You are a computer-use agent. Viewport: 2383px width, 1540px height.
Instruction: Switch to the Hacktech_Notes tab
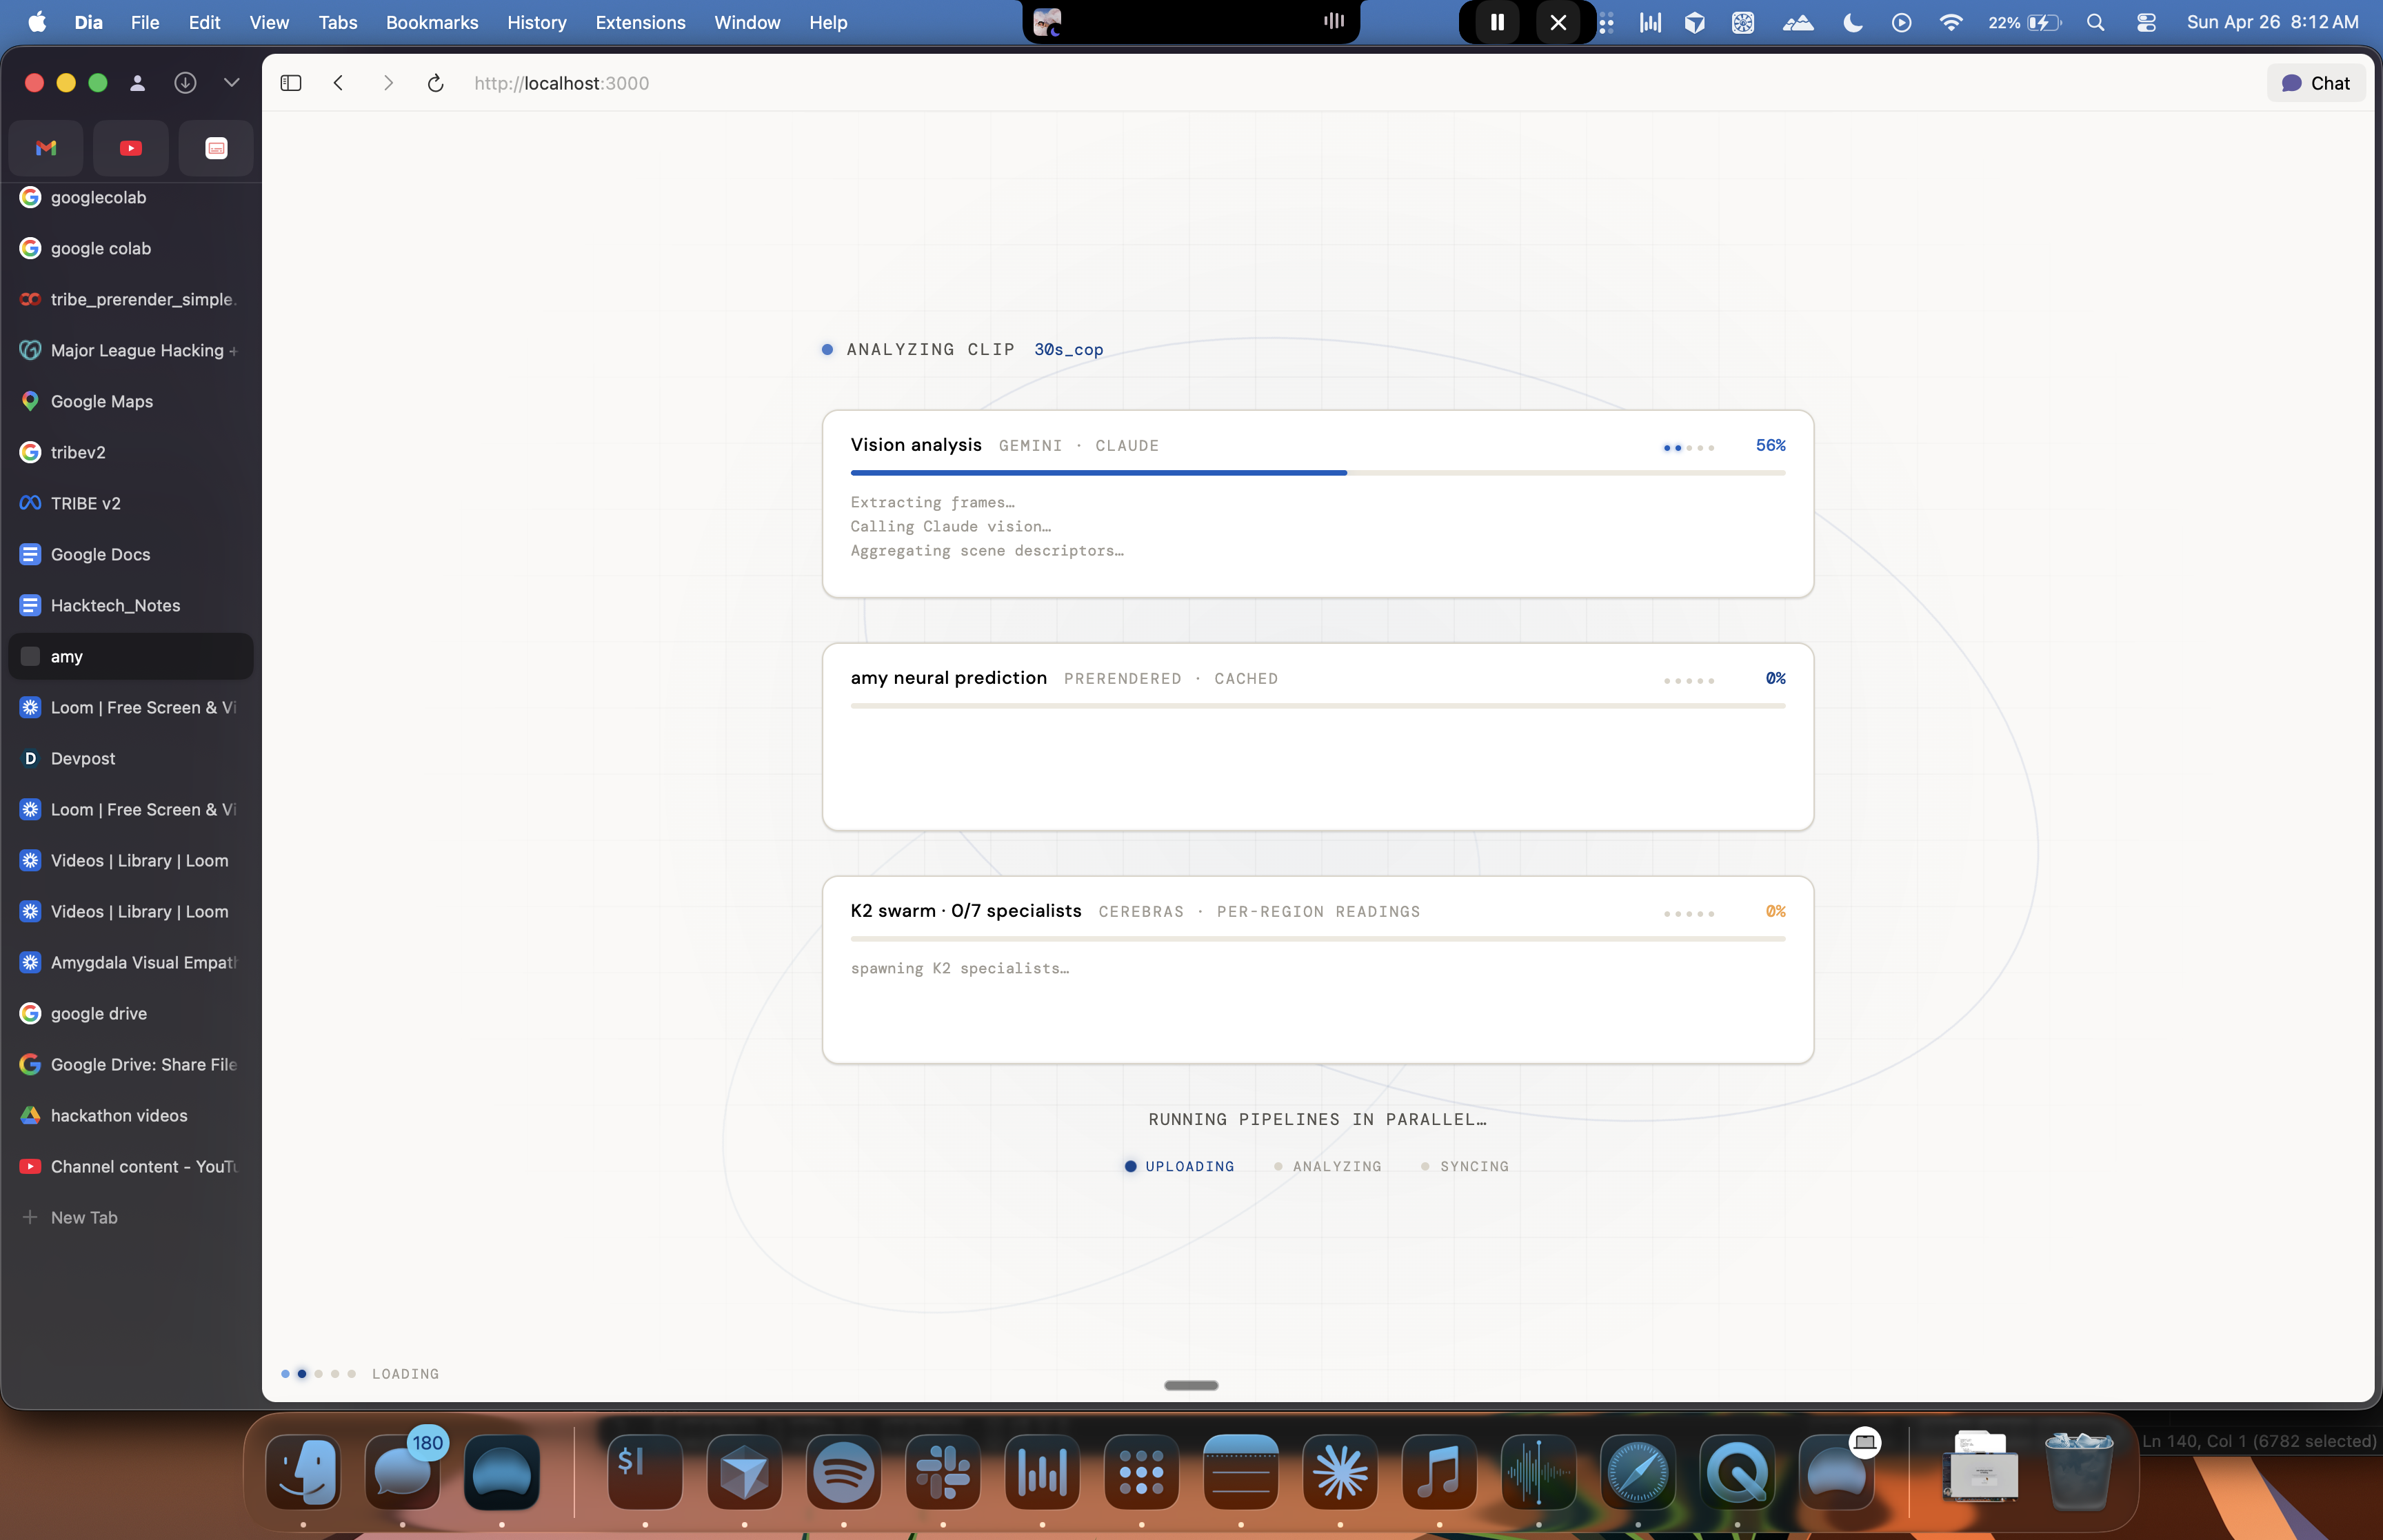[x=115, y=605]
